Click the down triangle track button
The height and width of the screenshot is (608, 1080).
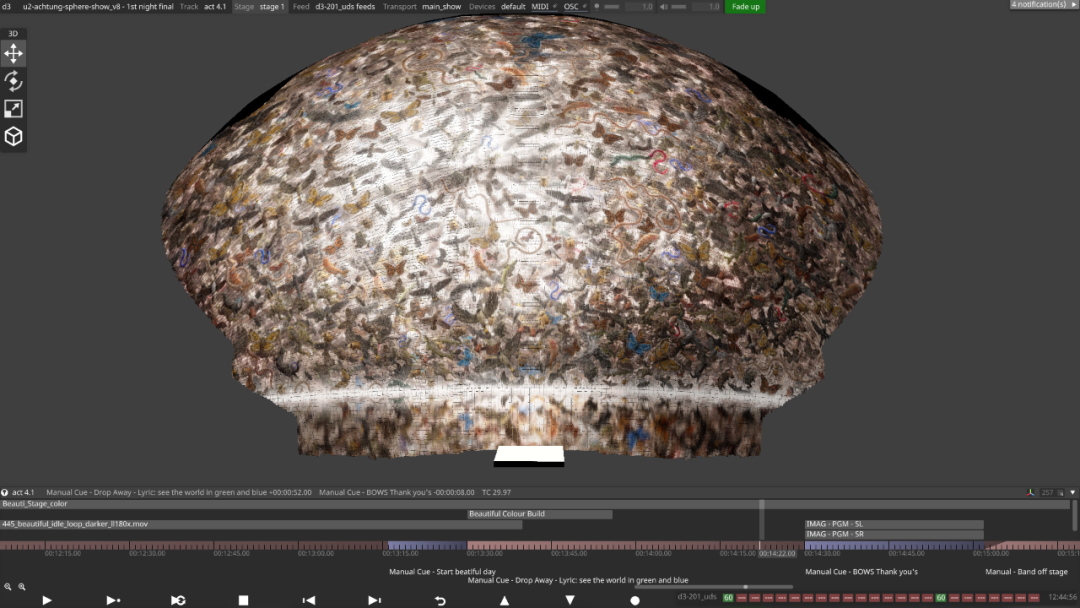click(x=570, y=600)
